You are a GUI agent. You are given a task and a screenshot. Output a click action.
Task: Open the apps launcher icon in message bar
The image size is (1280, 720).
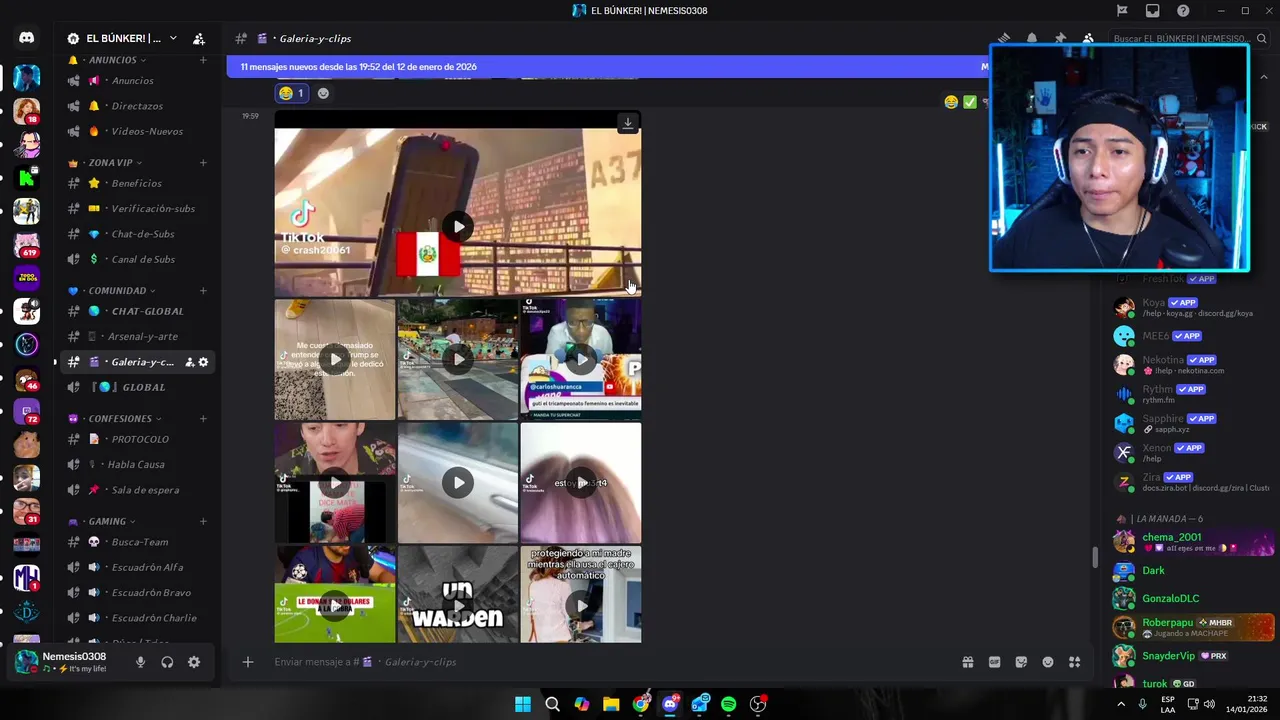pyautogui.click(x=1074, y=662)
